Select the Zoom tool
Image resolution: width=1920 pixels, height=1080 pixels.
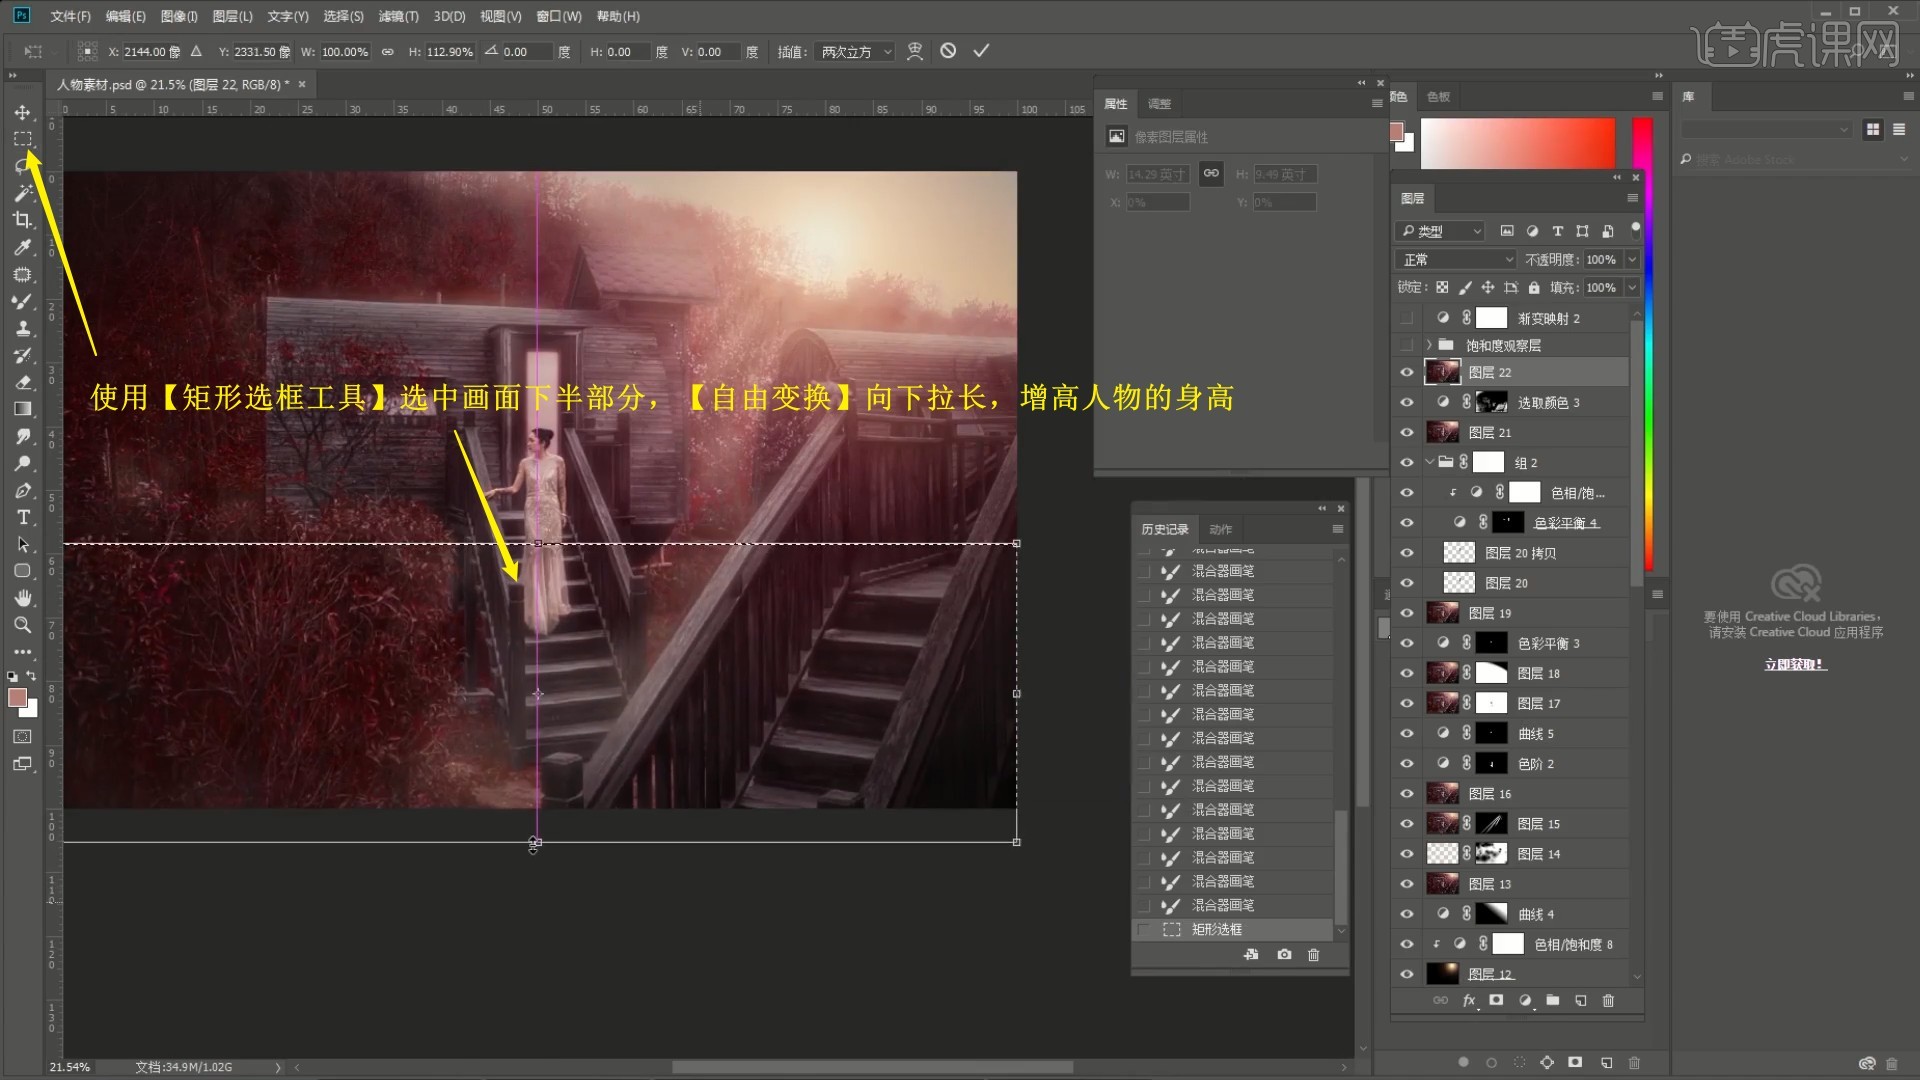tap(22, 625)
